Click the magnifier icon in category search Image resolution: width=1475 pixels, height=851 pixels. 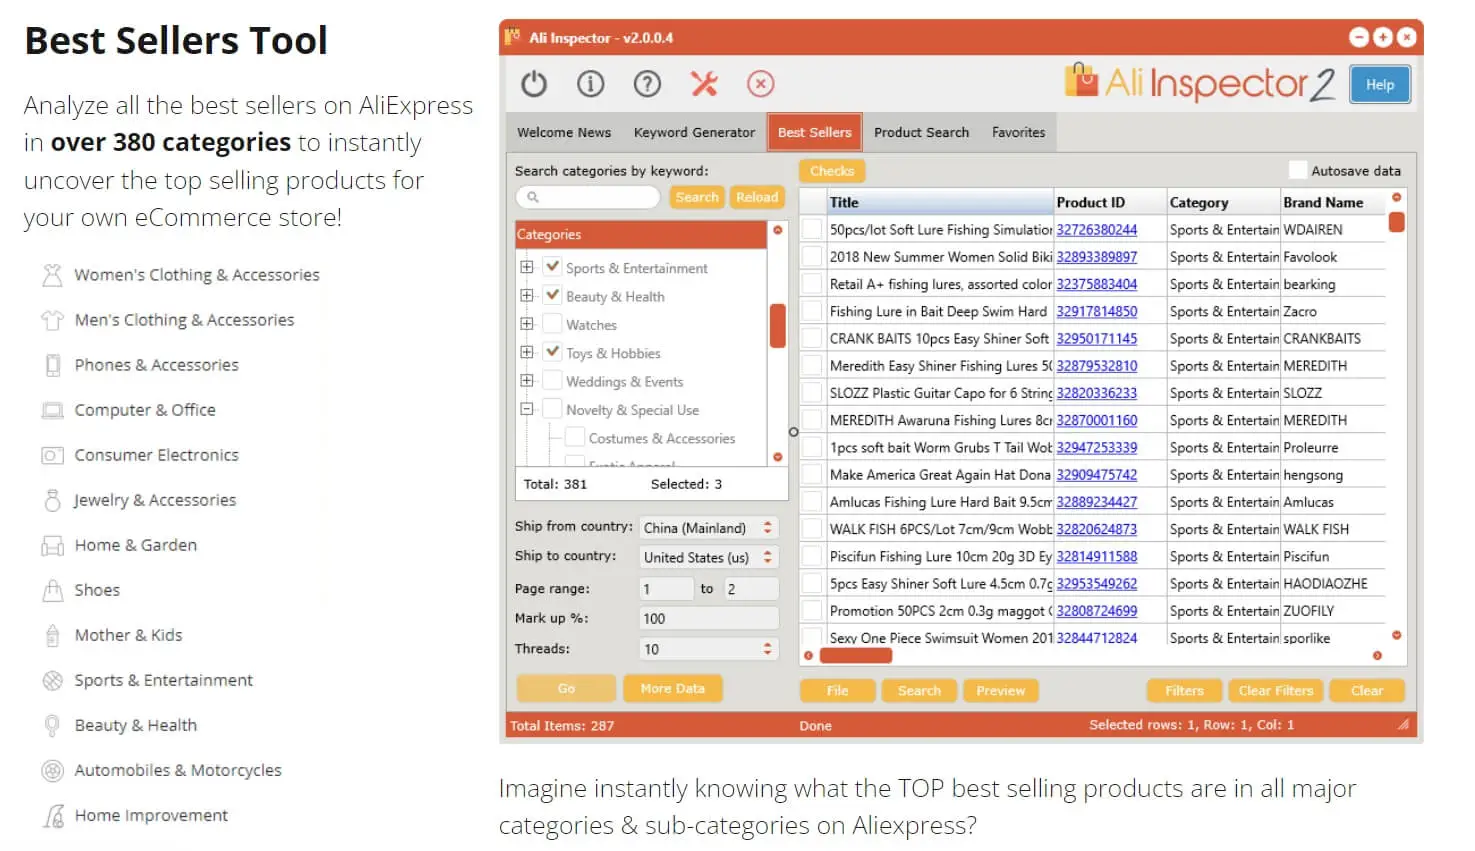(x=533, y=198)
